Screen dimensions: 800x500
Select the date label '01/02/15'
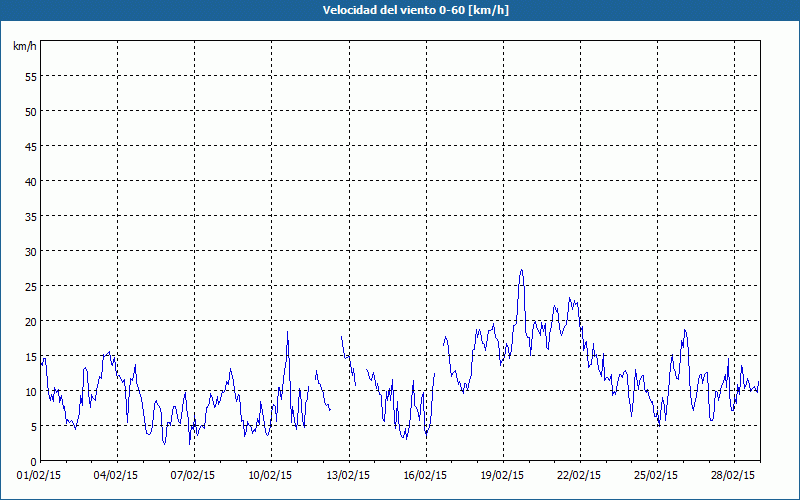39,475
